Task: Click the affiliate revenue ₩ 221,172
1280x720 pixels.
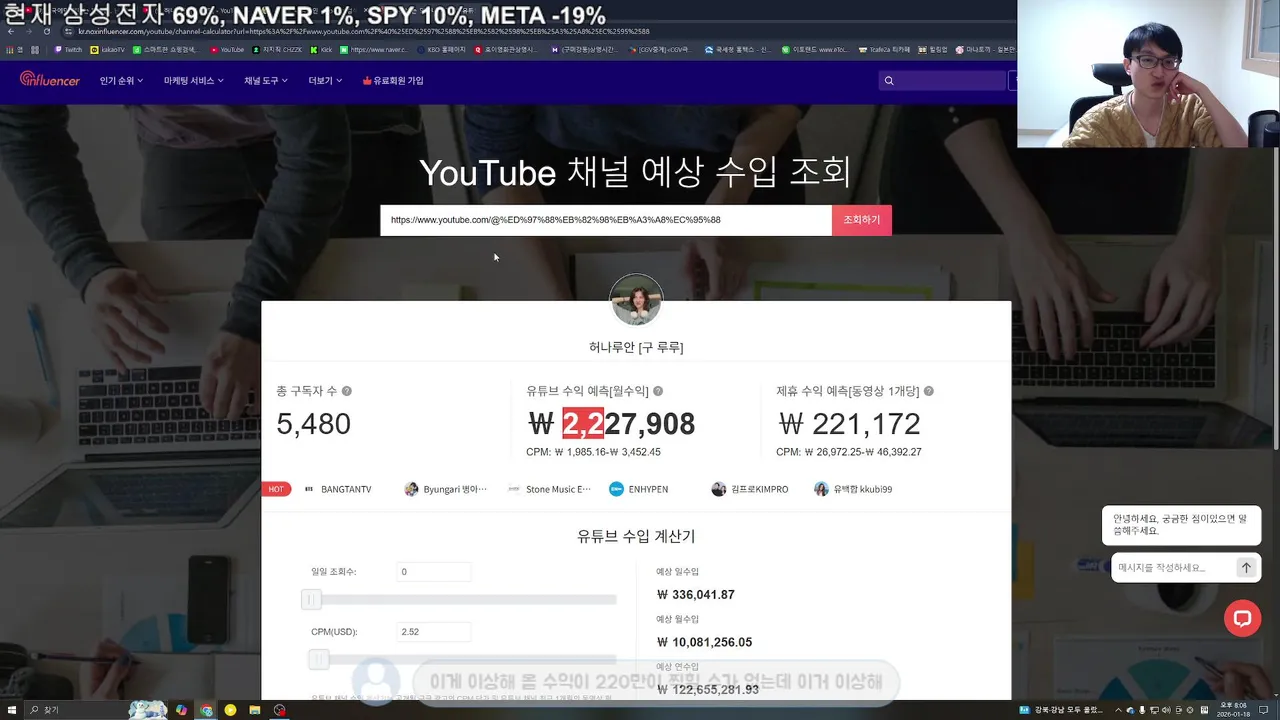Action: point(849,424)
